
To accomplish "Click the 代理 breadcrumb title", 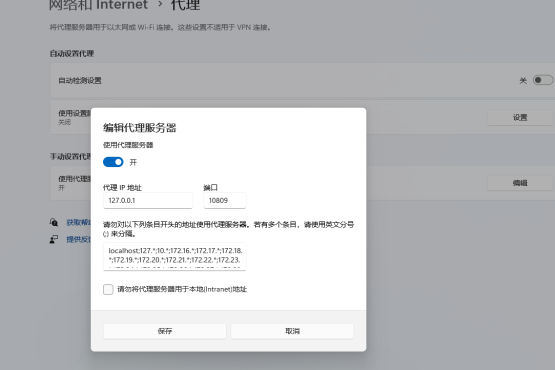I will 185,5.
